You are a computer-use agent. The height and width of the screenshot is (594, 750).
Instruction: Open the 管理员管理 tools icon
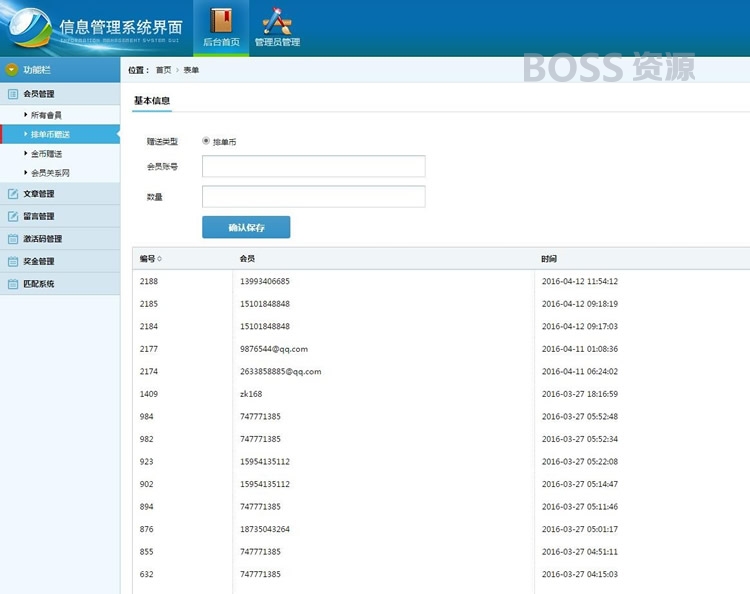(x=277, y=21)
